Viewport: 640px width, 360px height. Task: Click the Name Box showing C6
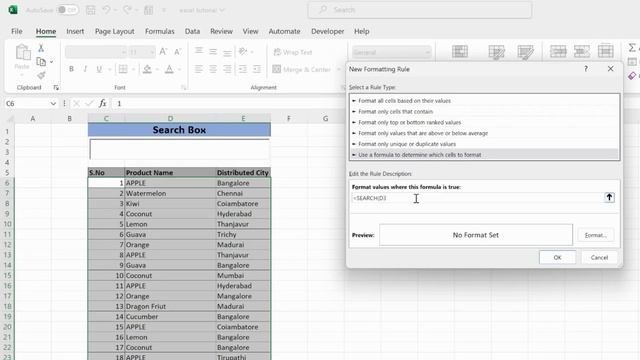(x=27, y=104)
